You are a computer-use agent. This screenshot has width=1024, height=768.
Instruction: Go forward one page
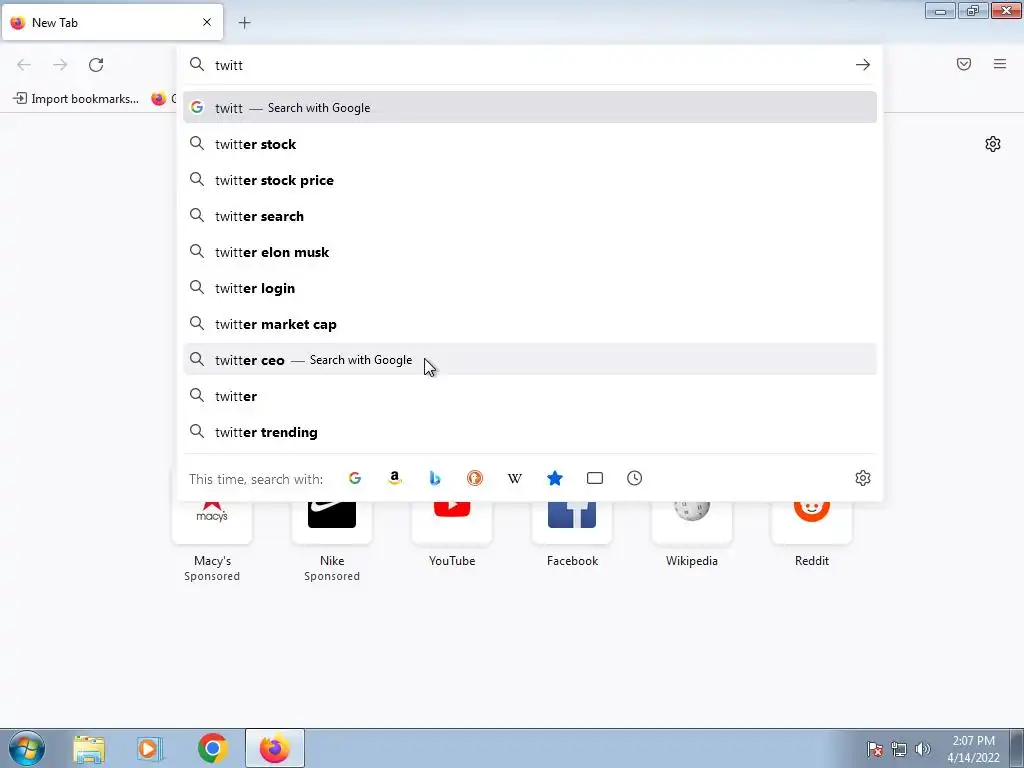[60, 65]
